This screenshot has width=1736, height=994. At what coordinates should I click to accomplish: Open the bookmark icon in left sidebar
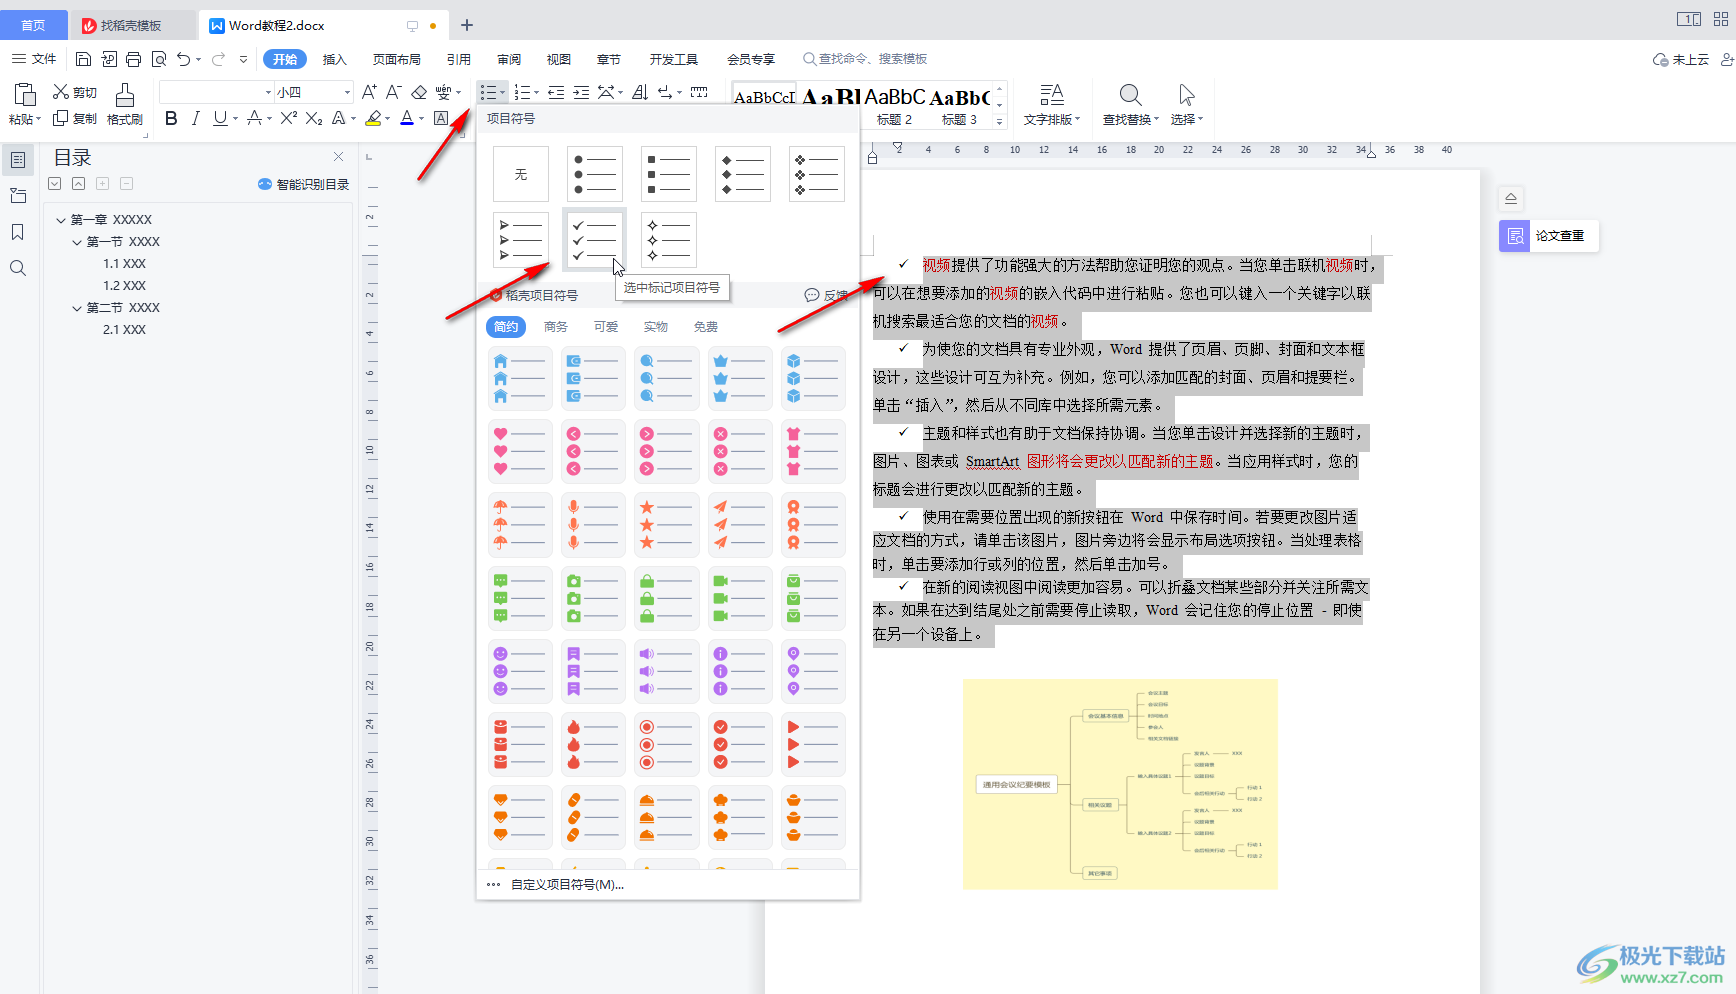click(x=18, y=232)
